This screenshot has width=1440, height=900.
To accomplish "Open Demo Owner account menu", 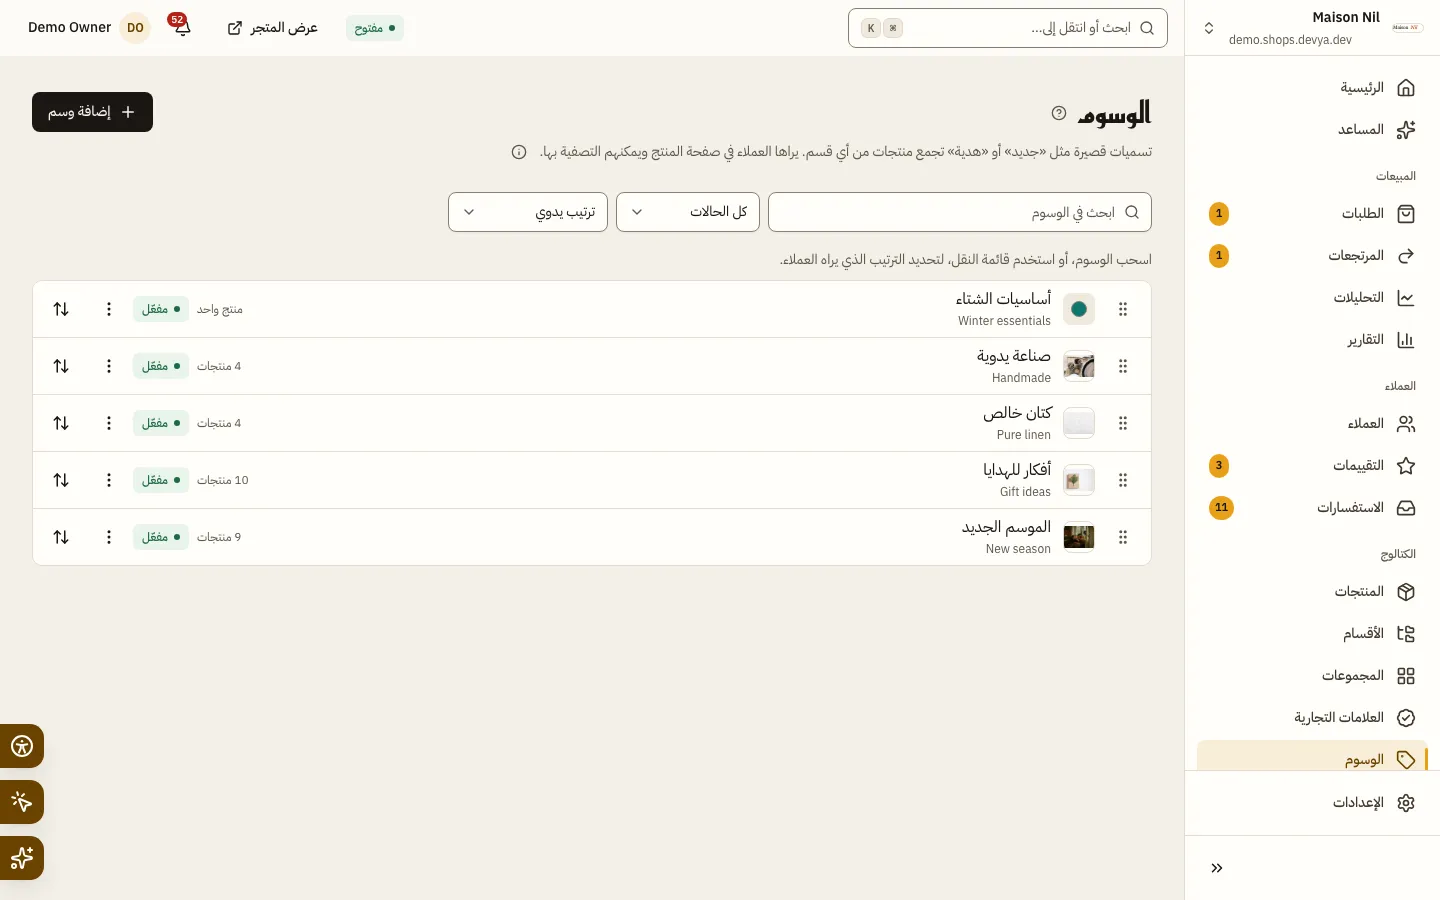I will pos(89,28).
